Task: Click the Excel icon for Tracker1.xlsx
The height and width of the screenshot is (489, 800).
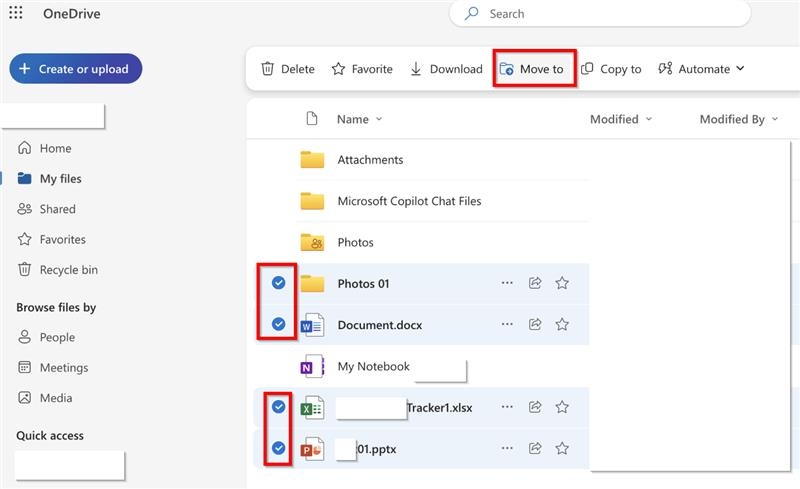Action: (312, 407)
